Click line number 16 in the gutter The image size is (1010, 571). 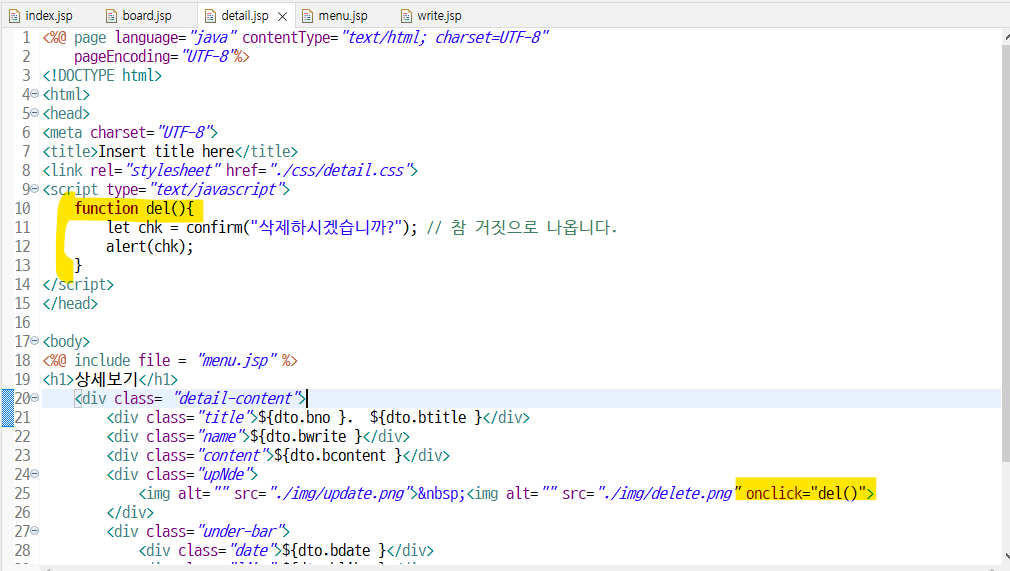tap(23, 322)
